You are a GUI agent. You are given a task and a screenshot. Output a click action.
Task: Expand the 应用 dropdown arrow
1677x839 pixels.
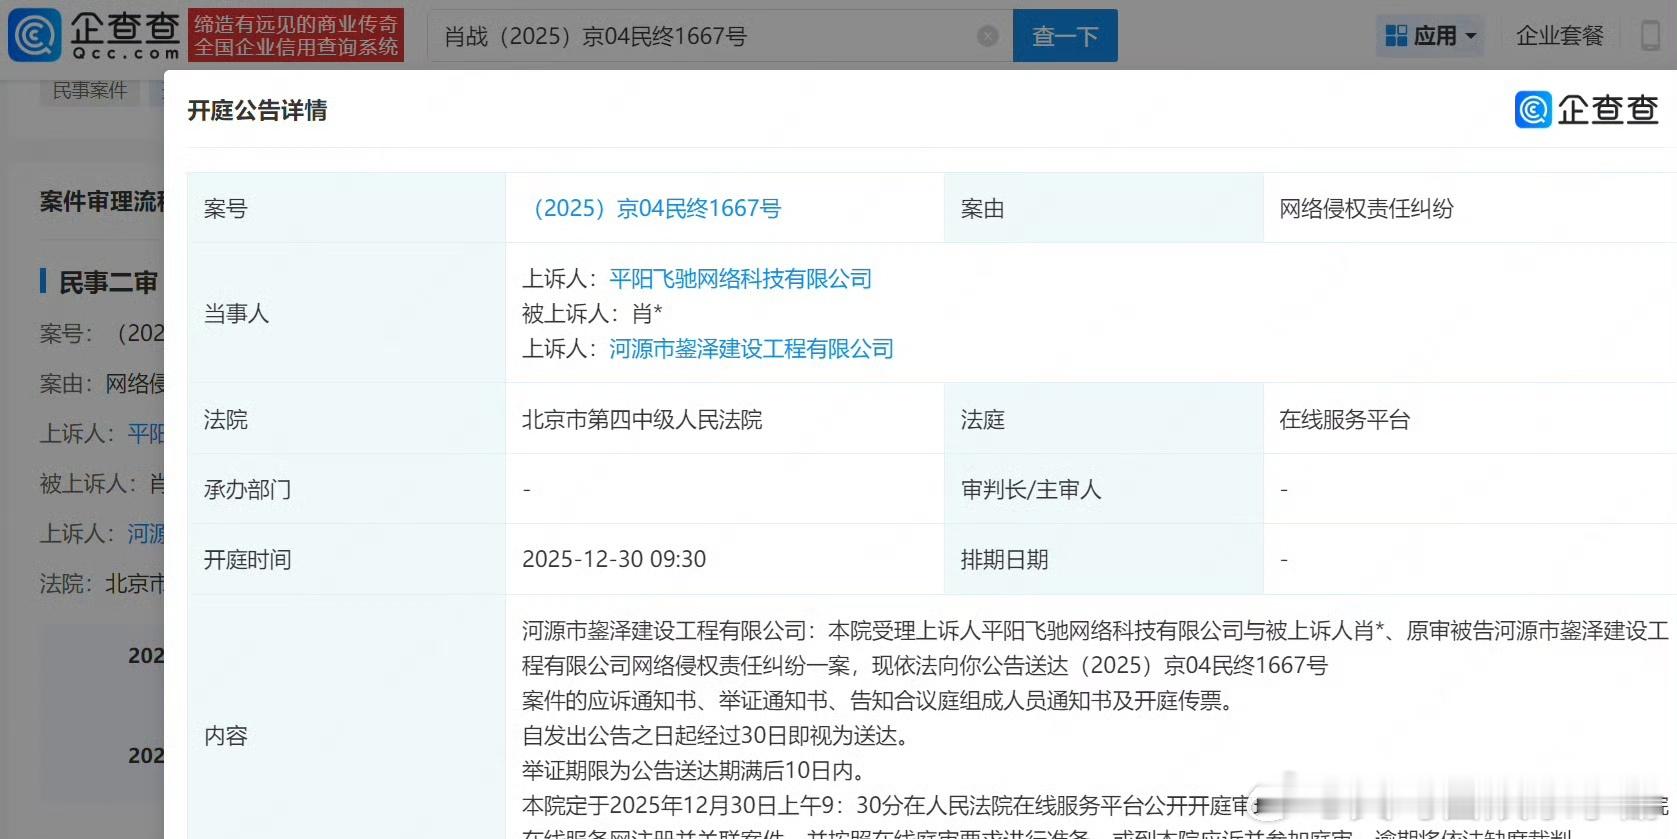click(x=1471, y=36)
